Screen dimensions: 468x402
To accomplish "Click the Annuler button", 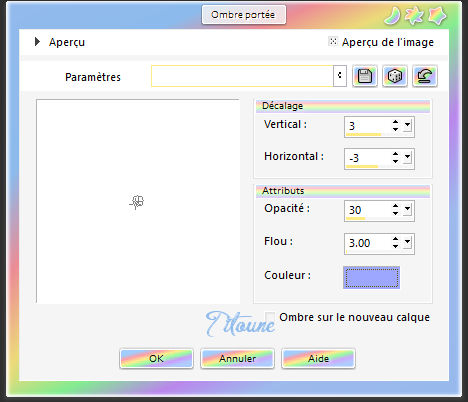I will click(x=237, y=358).
